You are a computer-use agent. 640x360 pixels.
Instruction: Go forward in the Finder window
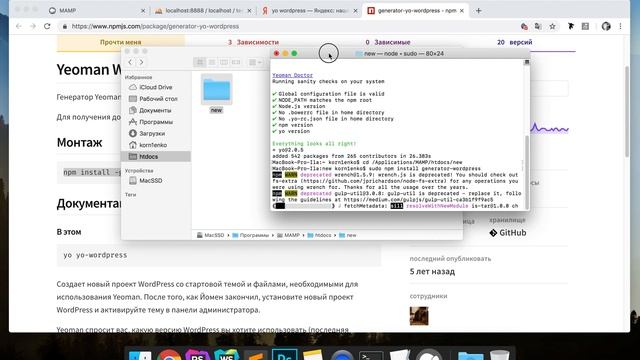coord(141,62)
